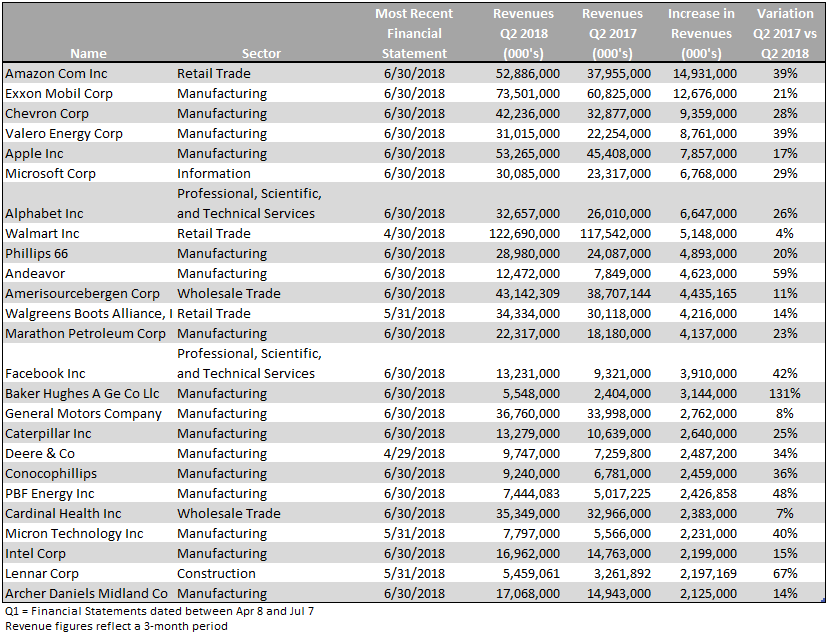Click the 3-month period revenue footnote
Image resolution: width=829 pixels, height=635 pixels.
pyautogui.click(x=116, y=626)
